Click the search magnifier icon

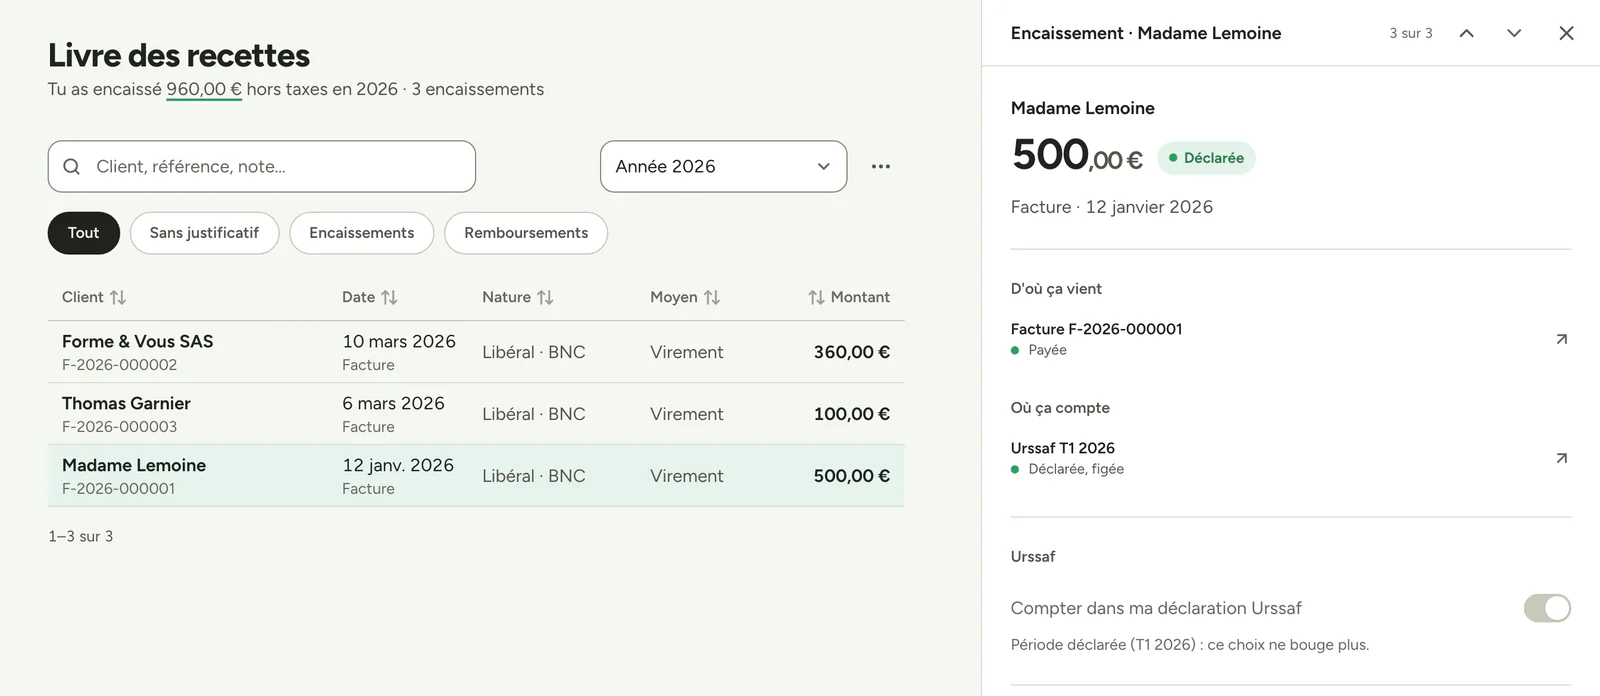coord(72,167)
